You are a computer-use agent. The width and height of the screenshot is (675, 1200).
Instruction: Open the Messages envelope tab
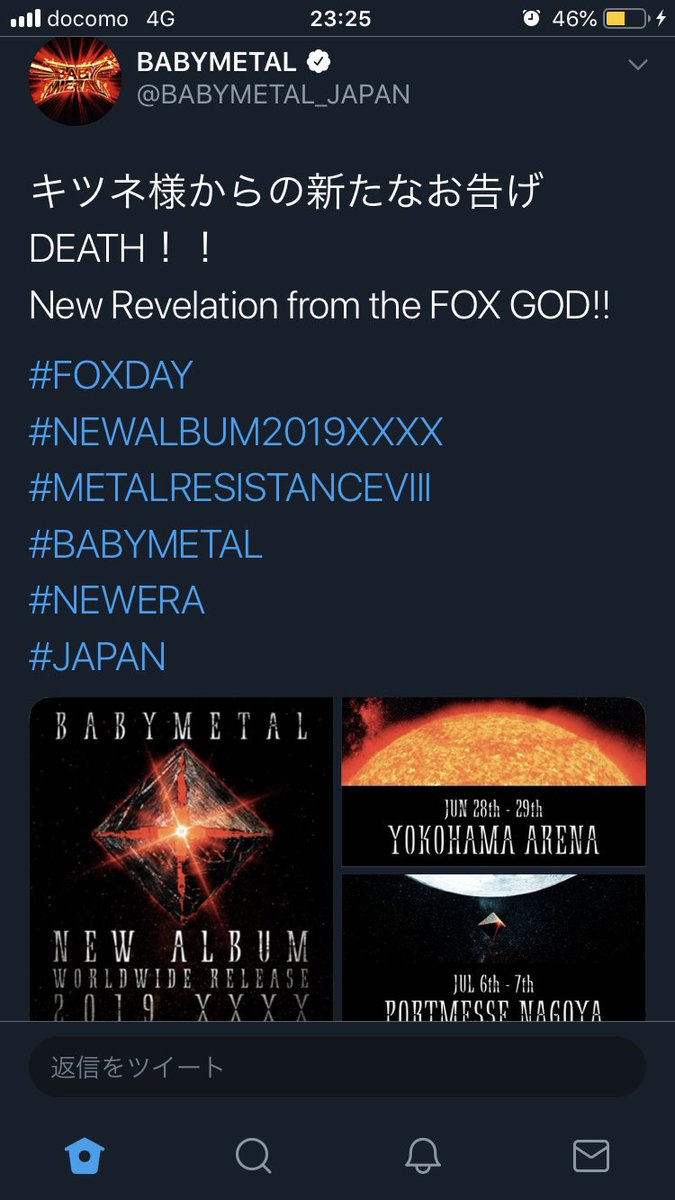click(x=591, y=1155)
